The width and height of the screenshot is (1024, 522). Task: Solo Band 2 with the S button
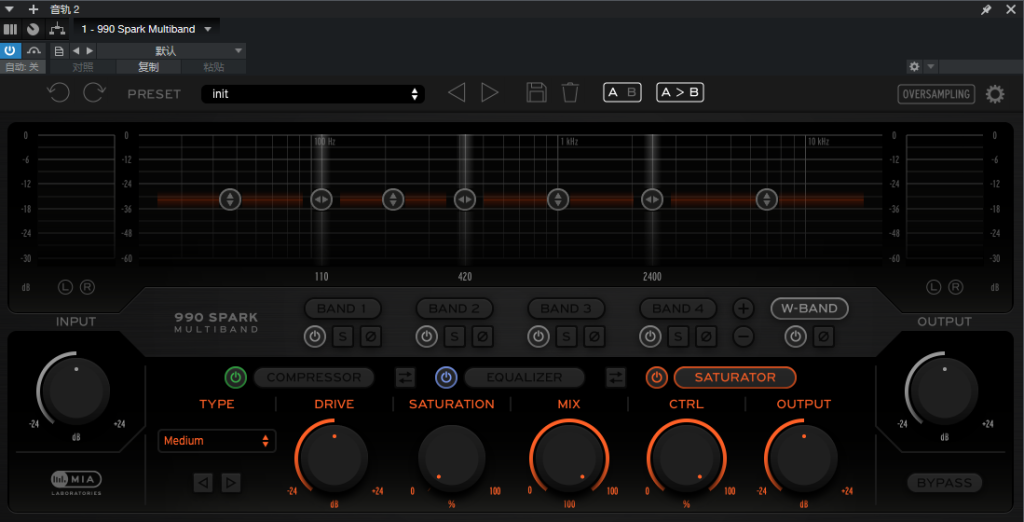pos(455,337)
